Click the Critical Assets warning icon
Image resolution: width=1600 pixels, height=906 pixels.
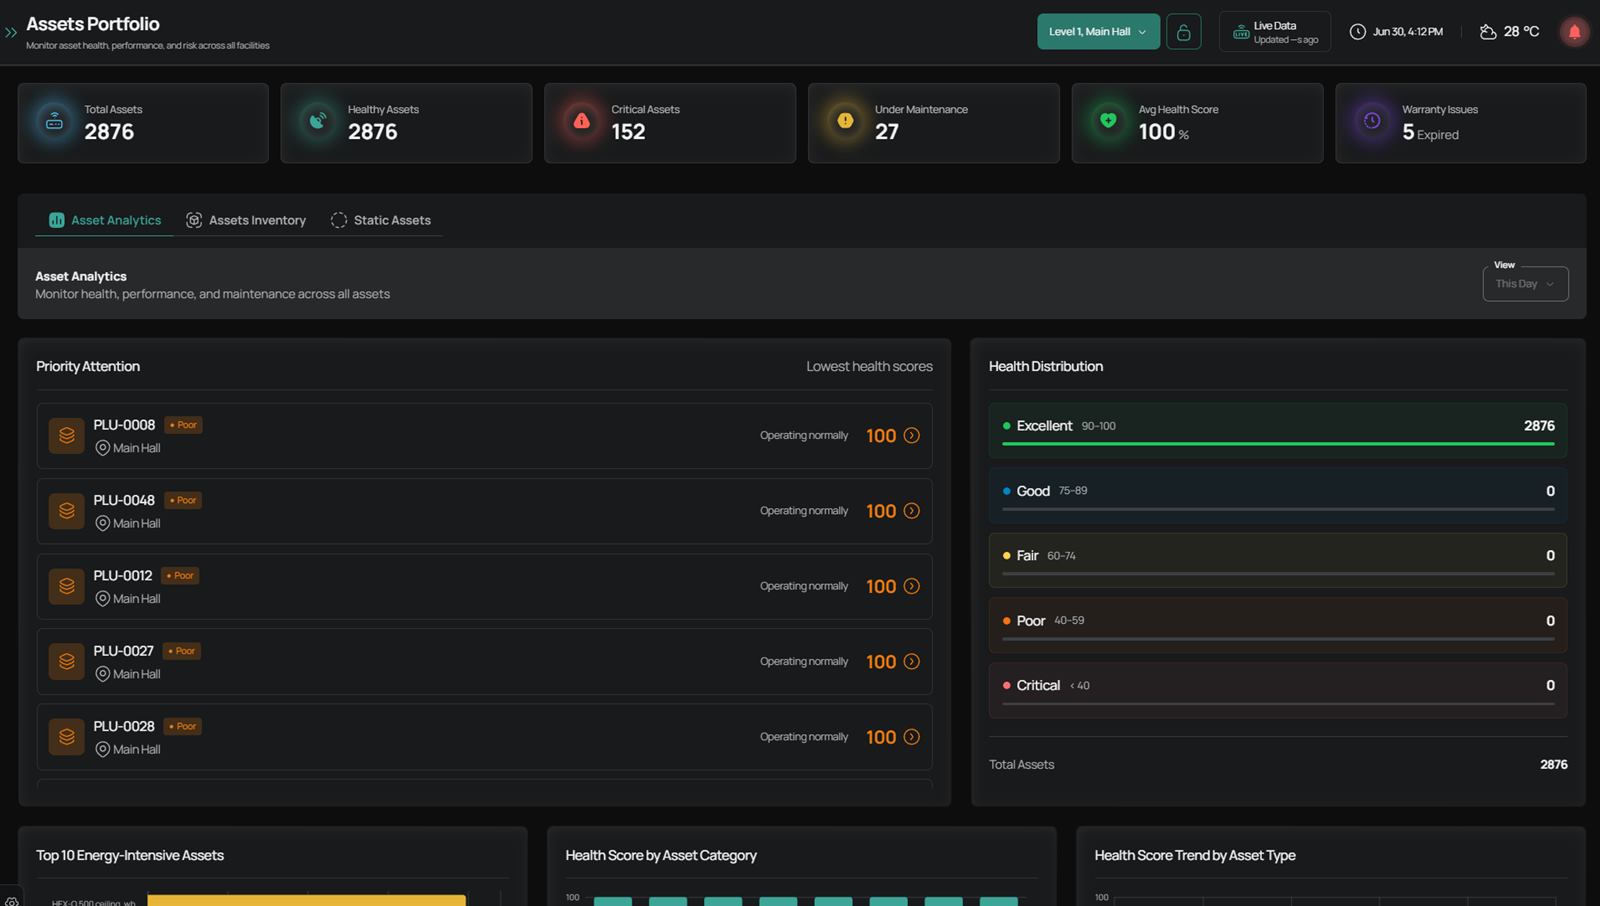tap(581, 122)
